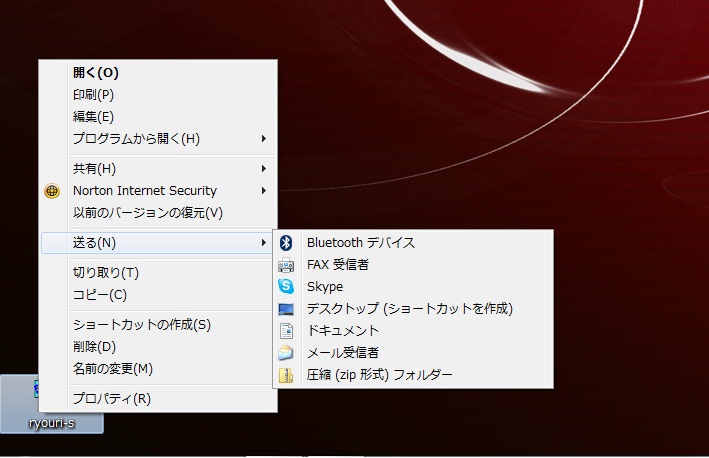Image resolution: width=709 pixels, height=458 pixels.
Task: Select the 送る(N) menu entry
Action: pos(158,243)
